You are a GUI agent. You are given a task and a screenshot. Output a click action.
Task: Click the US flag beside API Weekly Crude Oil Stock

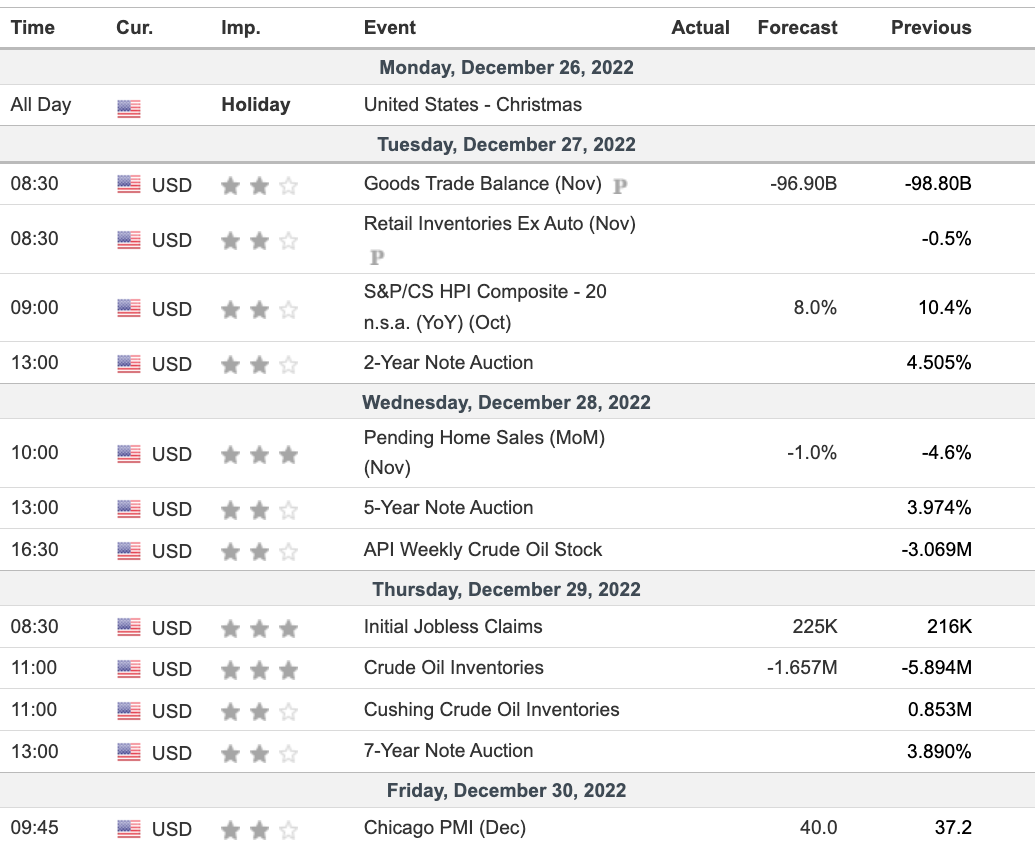pyautogui.click(x=129, y=551)
